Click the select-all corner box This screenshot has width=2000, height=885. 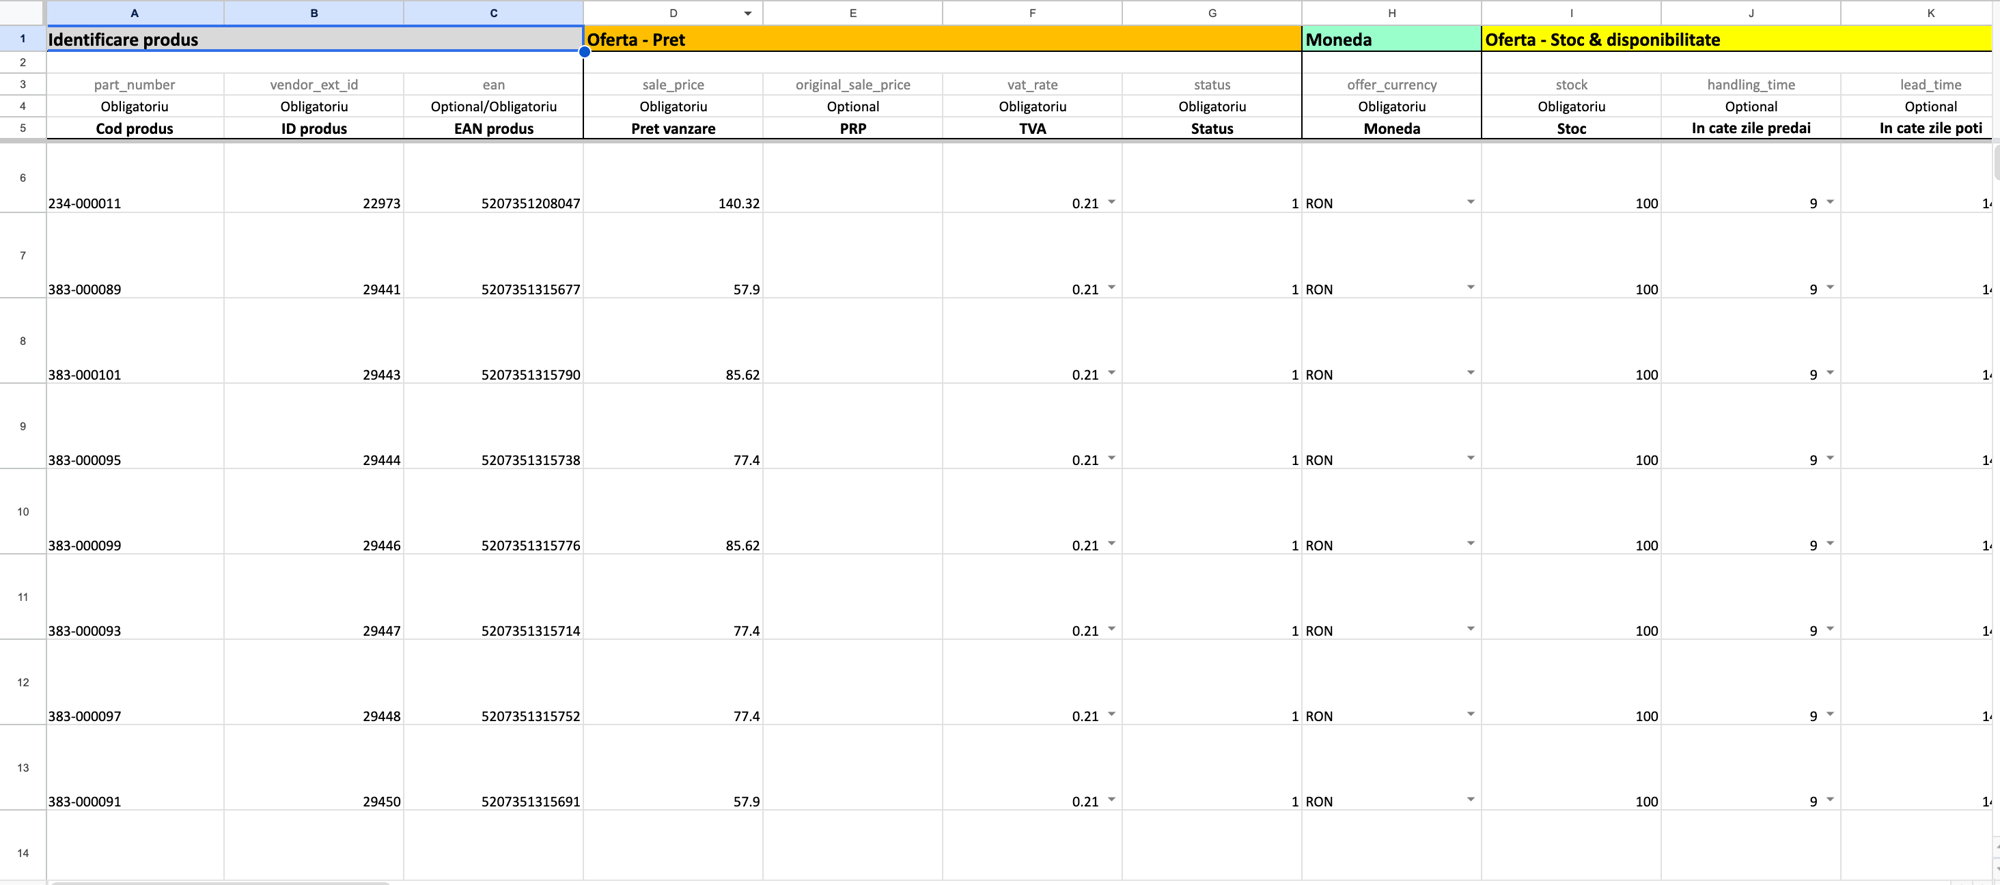pos(22,13)
